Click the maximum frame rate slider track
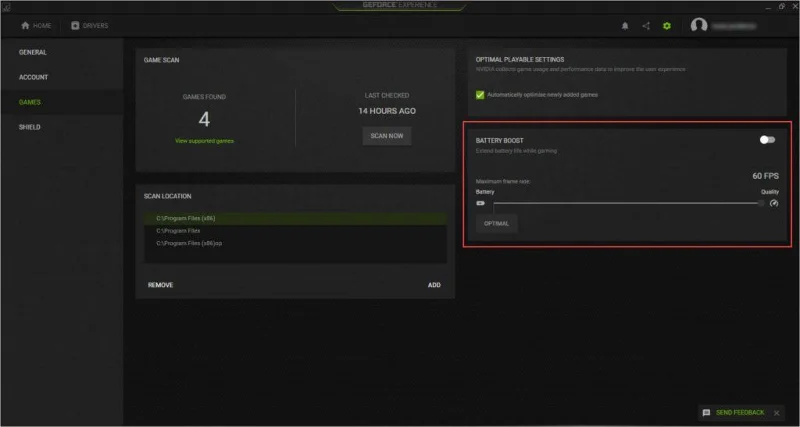The image size is (800, 427). (626, 203)
